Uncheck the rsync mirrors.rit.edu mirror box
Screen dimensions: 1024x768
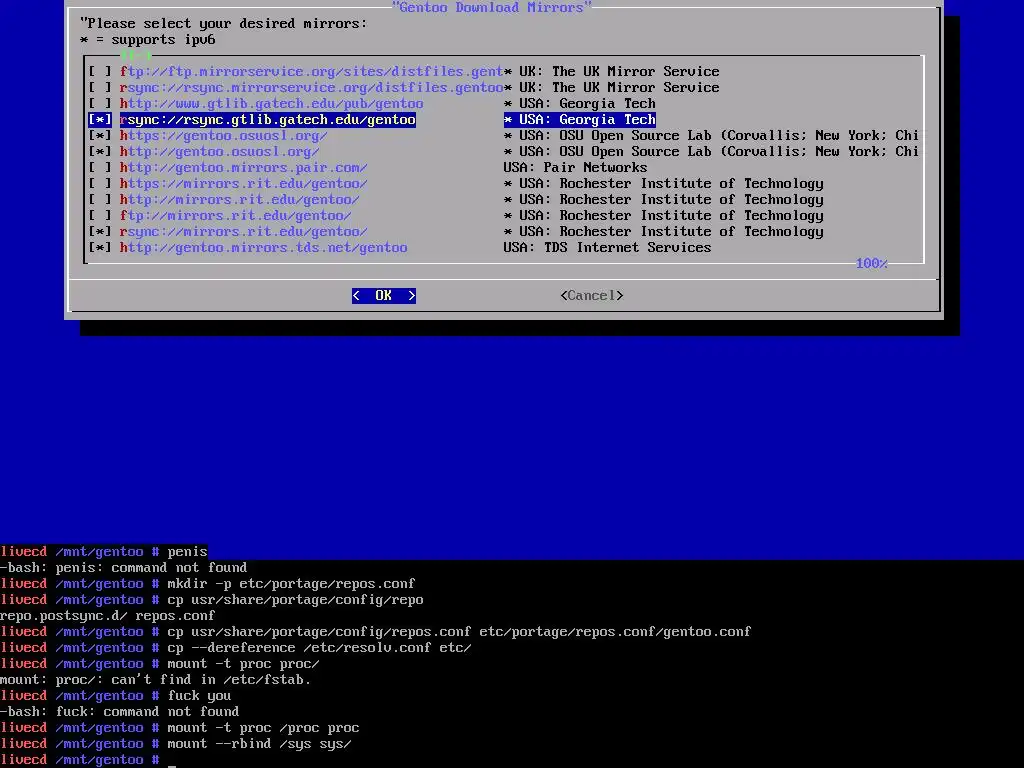pos(100,231)
